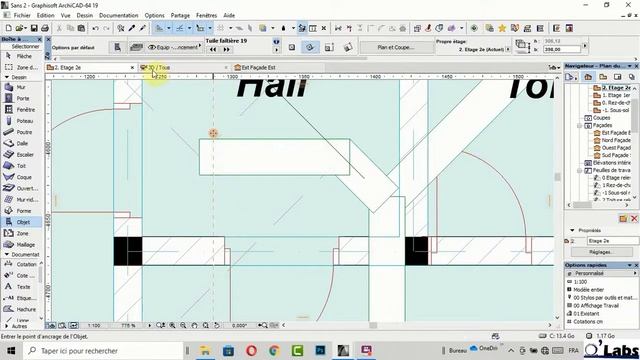Close the 2. Etage 2e tab
Screen dimensions: 640x360
click(132, 67)
